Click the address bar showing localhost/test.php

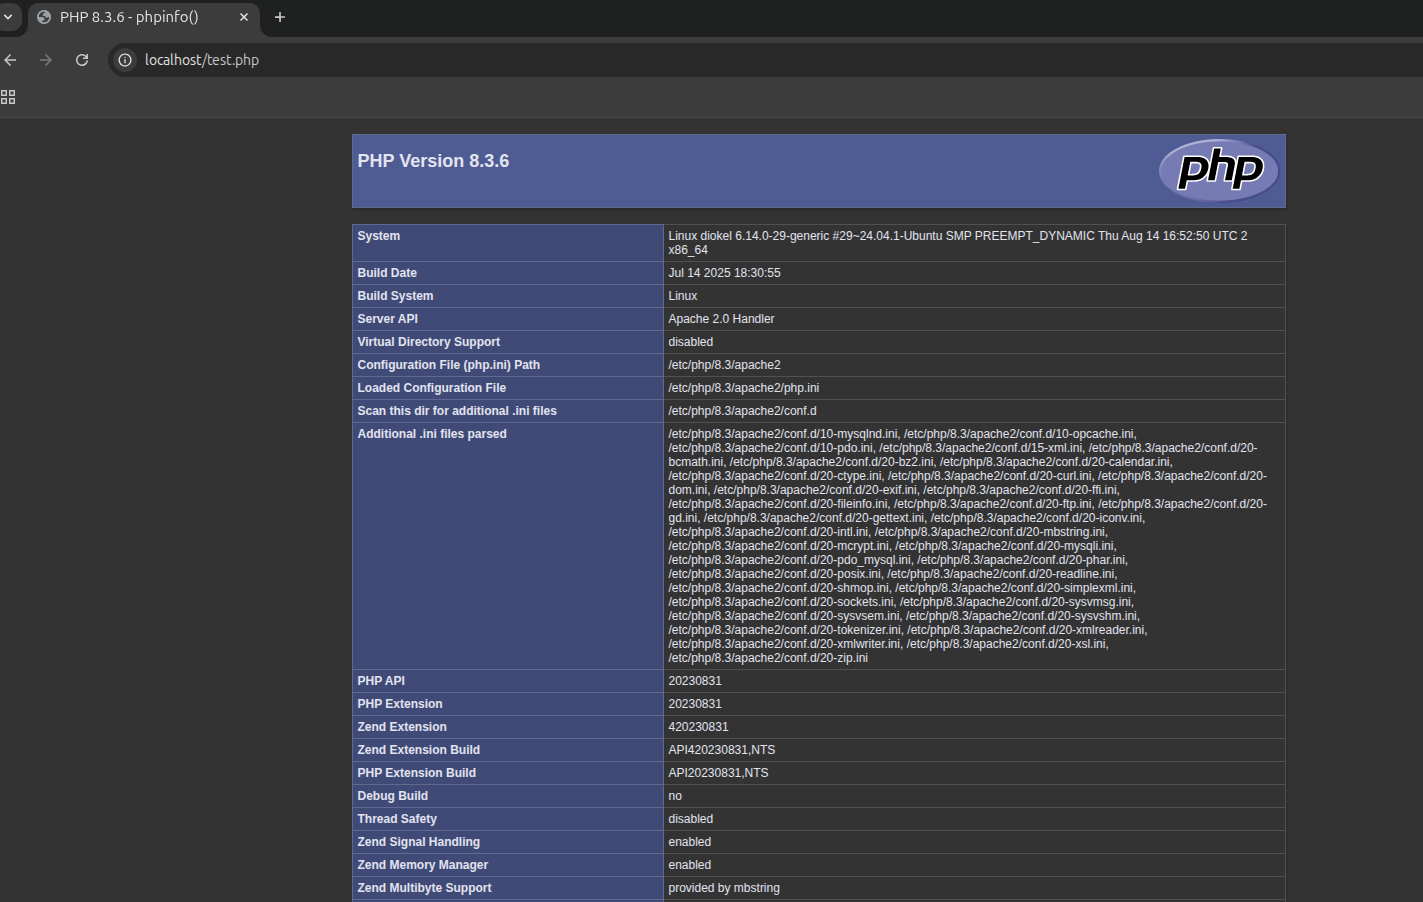pyautogui.click(x=300, y=60)
